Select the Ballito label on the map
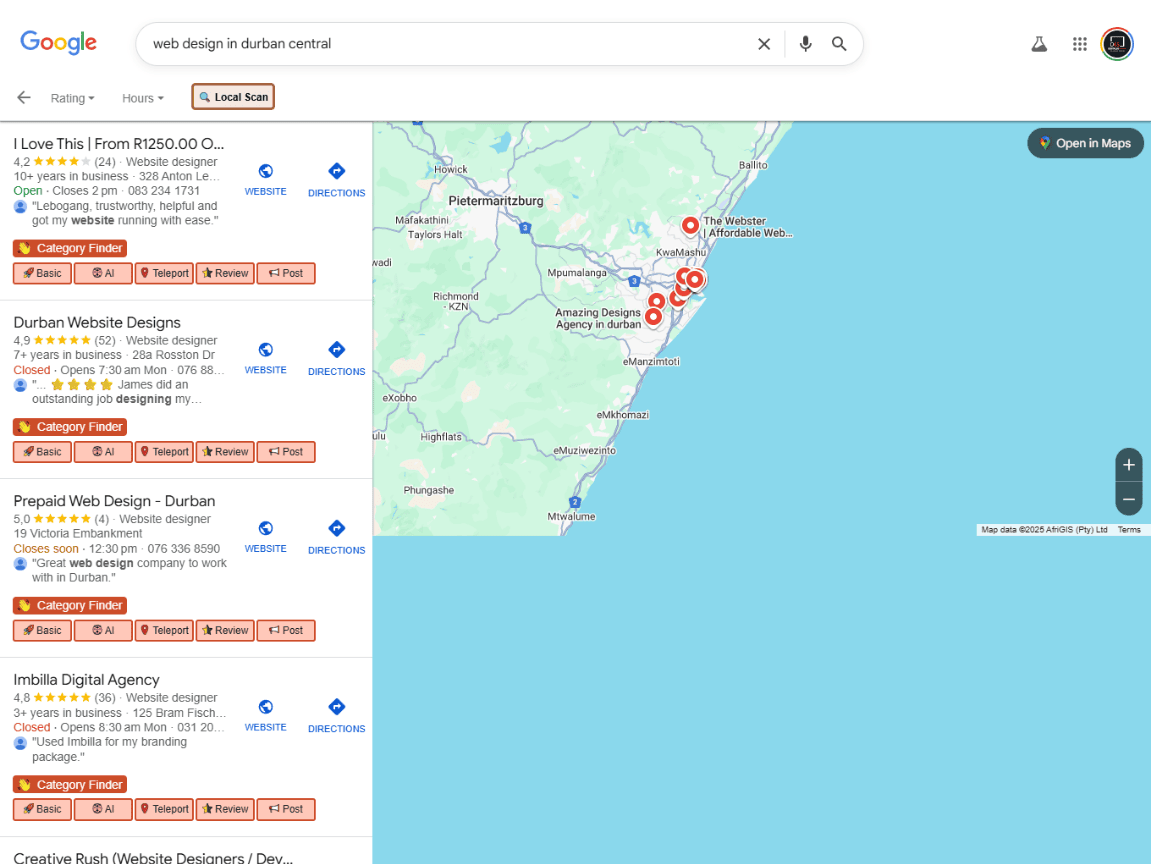 753,165
